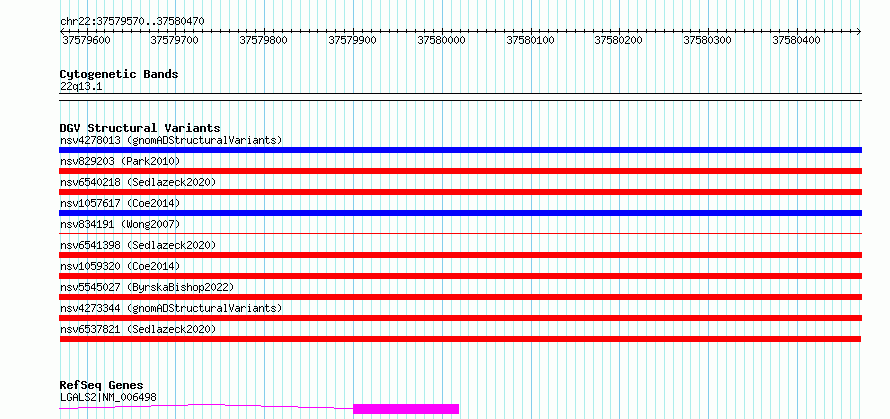Viewport: 890px width, 419px height.
Task: Click the magenta LGALS2 exon block
Action: coord(406,409)
